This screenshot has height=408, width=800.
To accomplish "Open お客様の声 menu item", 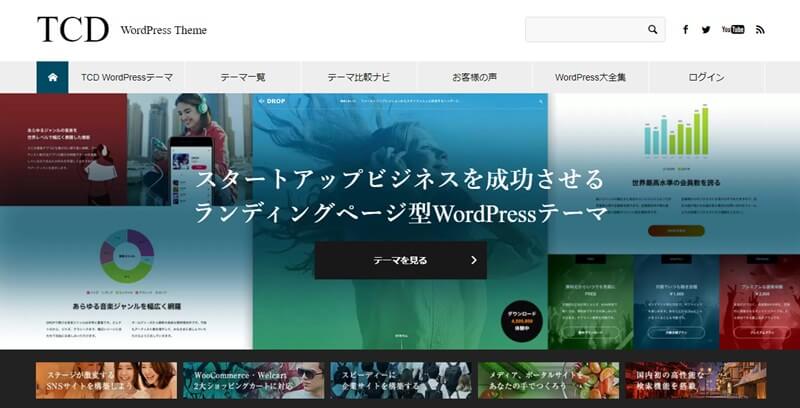I will (474, 78).
